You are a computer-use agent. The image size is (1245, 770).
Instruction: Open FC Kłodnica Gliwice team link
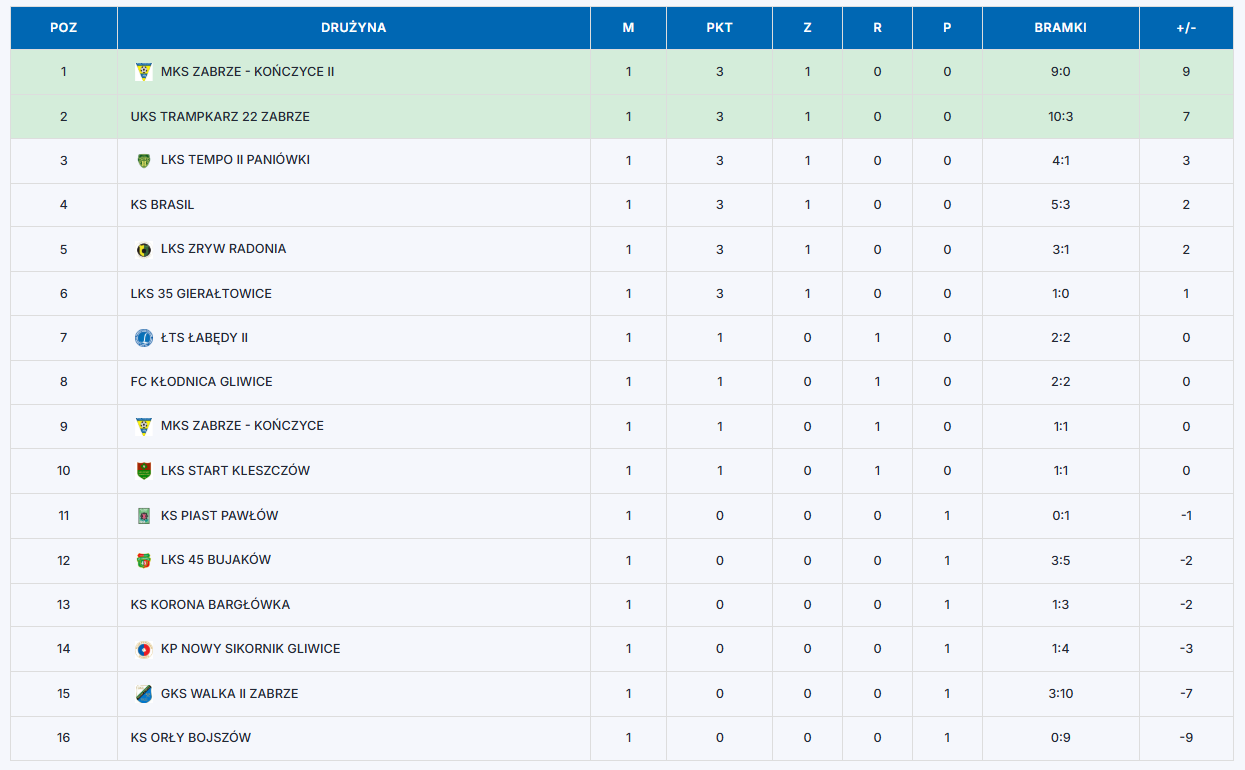click(x=201, y=382)
